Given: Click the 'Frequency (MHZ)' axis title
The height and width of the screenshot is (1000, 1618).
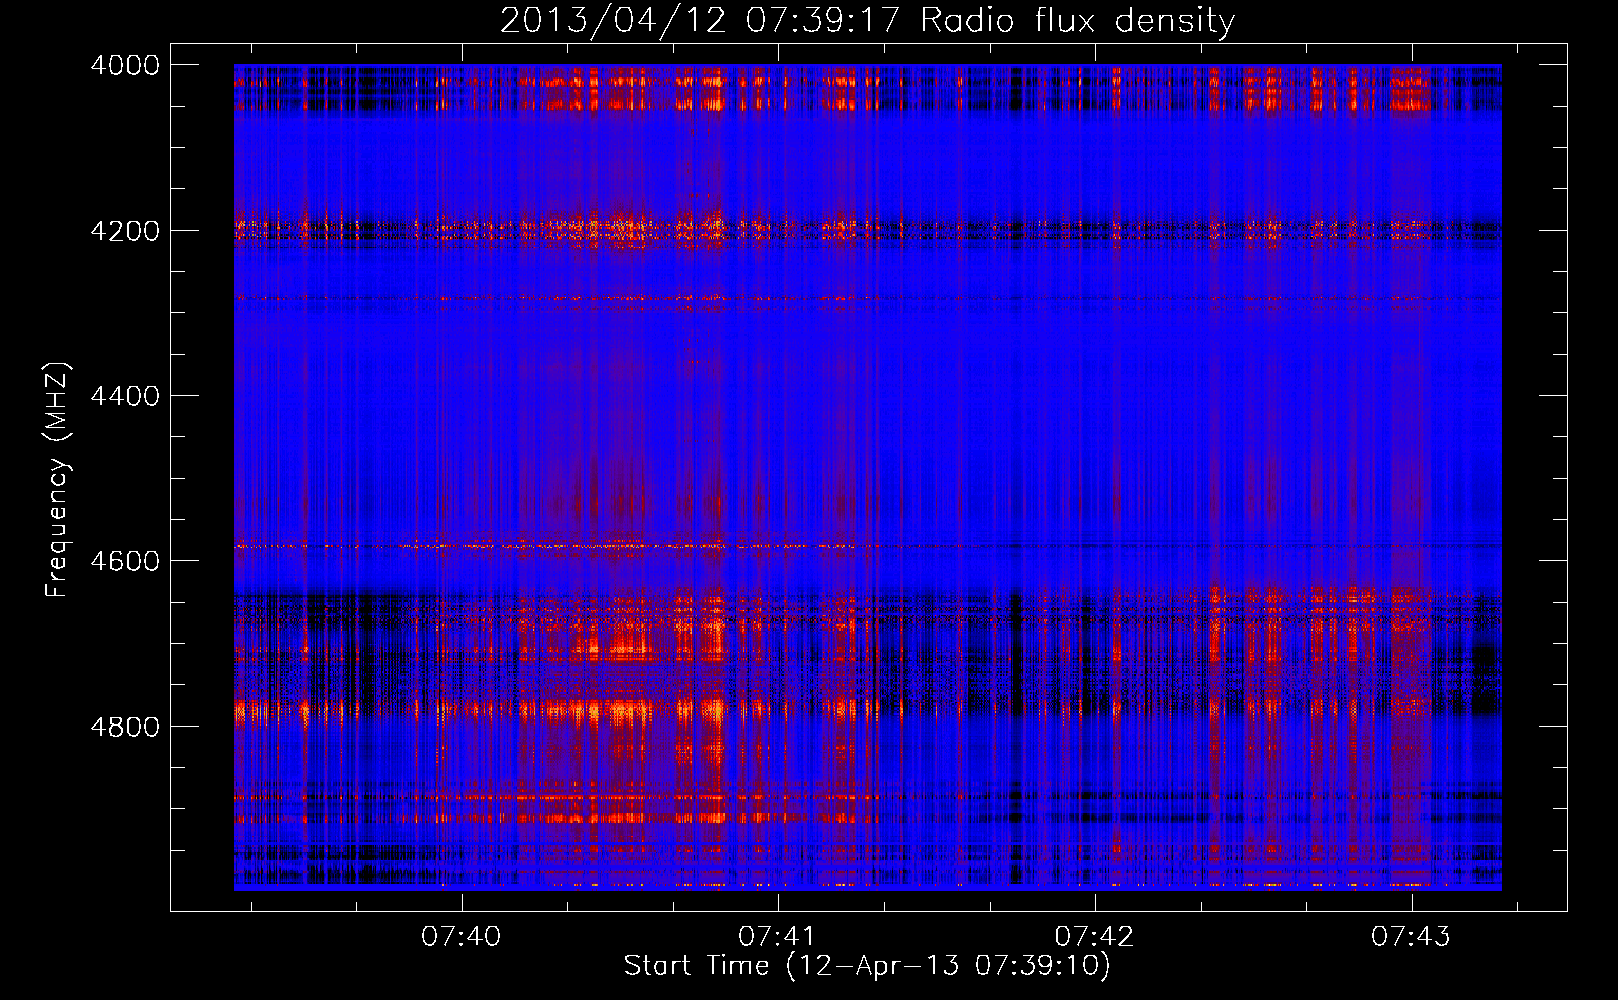Looking at the screenshot, I should point(57,480).
